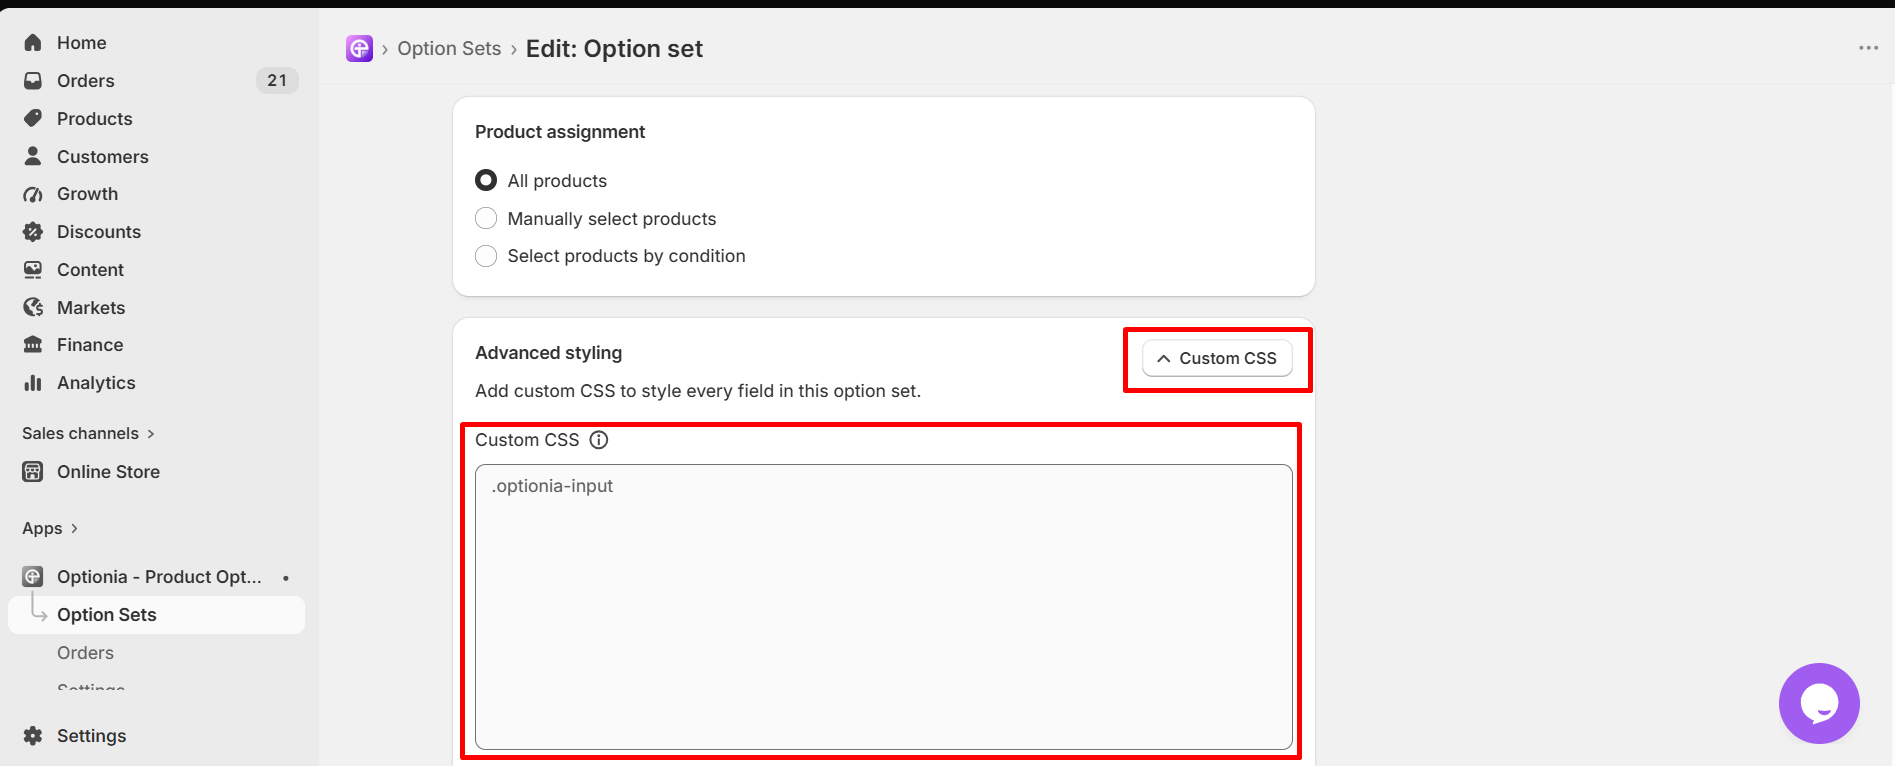Select the All products radio button

486,180
